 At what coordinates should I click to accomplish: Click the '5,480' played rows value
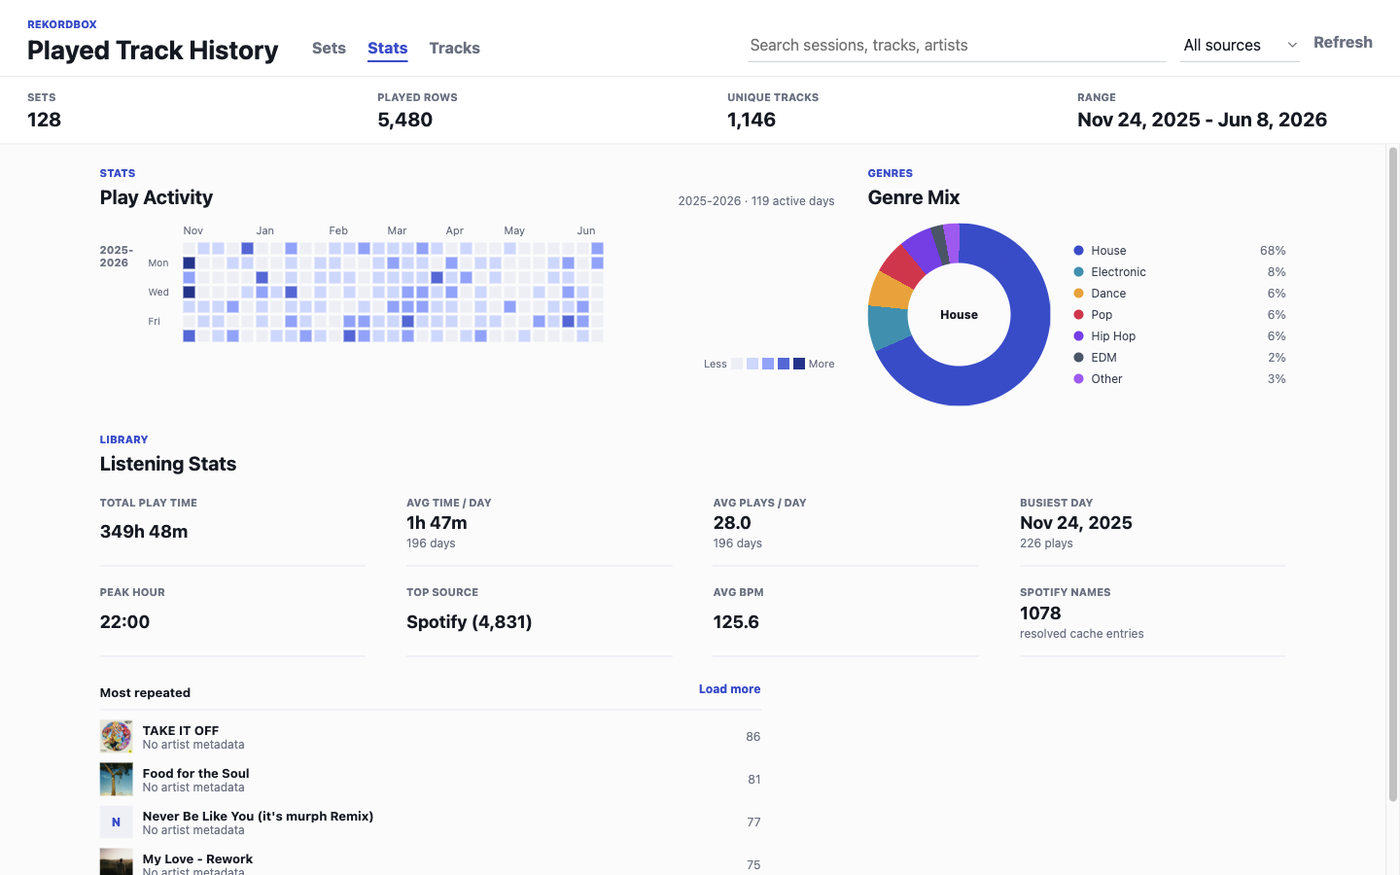(x=405, y=120)
